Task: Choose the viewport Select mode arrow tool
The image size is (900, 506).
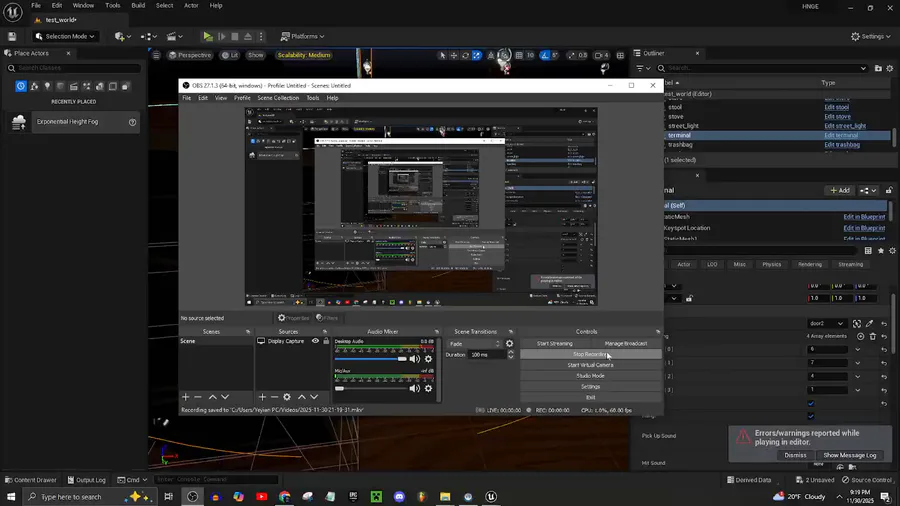Action: 442,55
